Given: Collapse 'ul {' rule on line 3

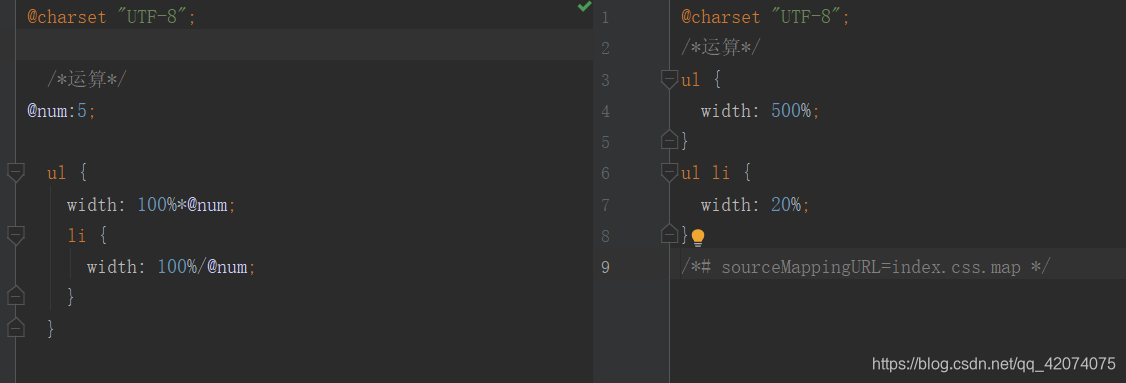Looking at the screenshot, I should (669, 79).
